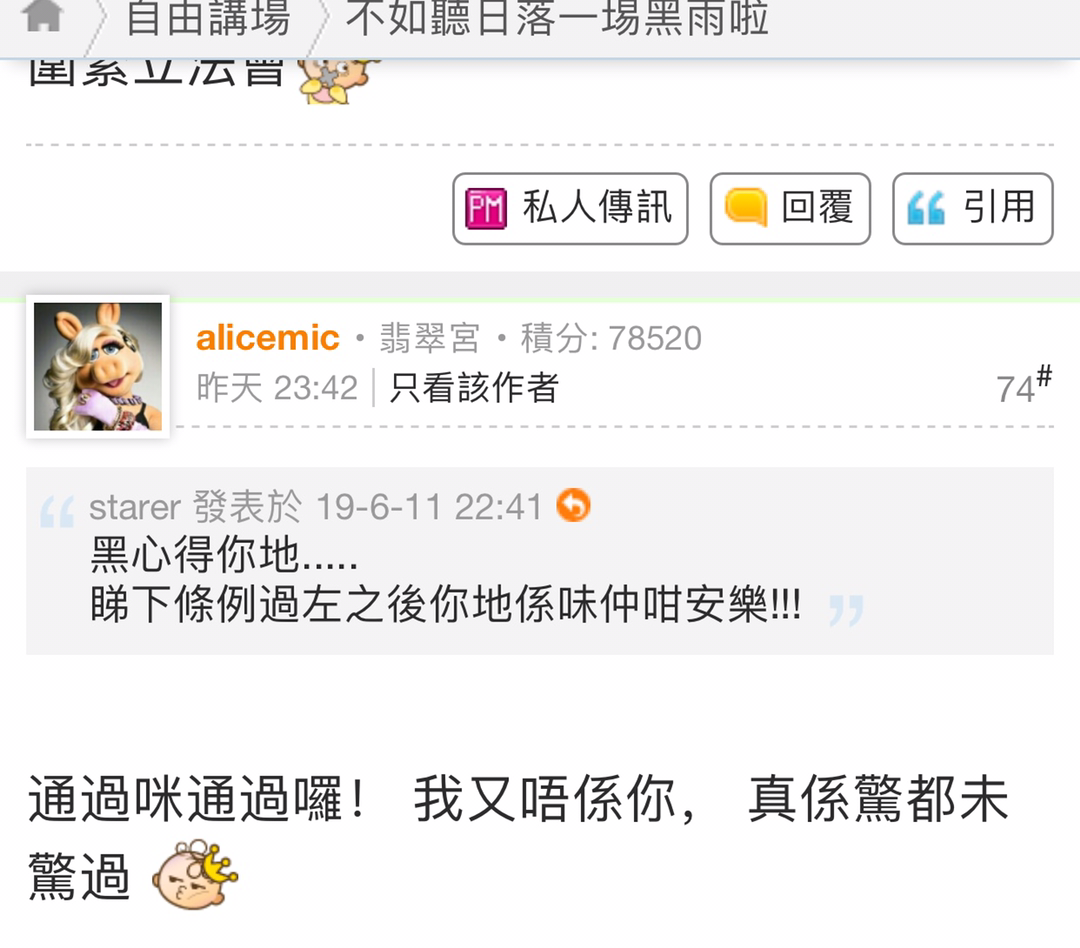Go to forum home via house icon

tap(43, 15)
